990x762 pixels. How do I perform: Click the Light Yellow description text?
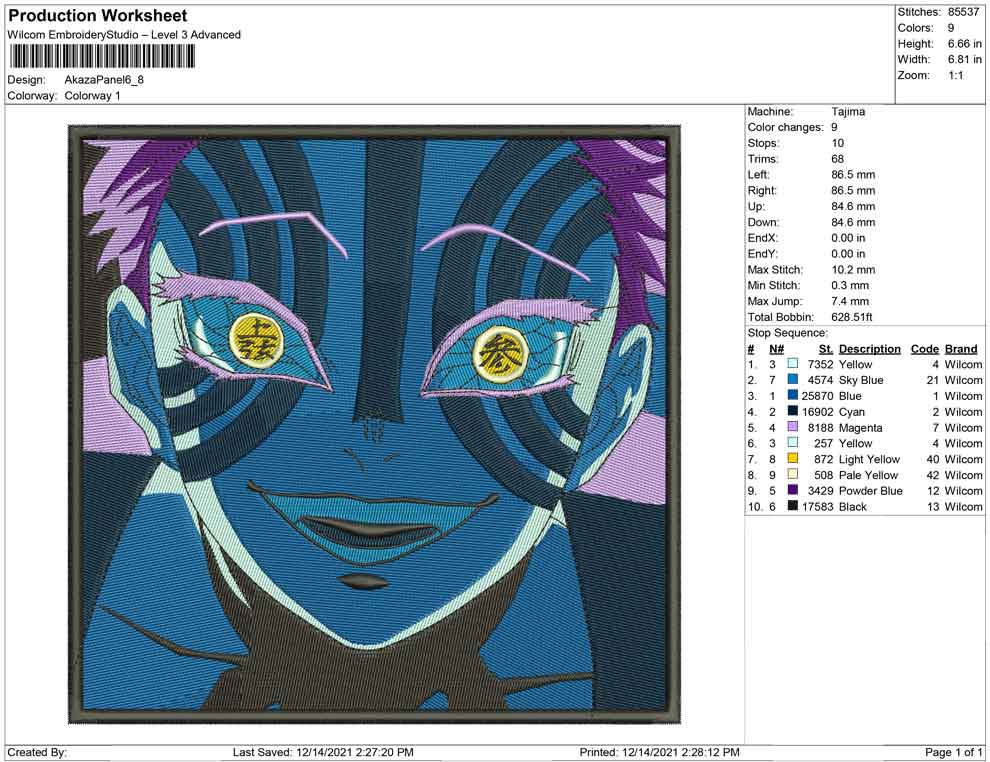[869, 459]
